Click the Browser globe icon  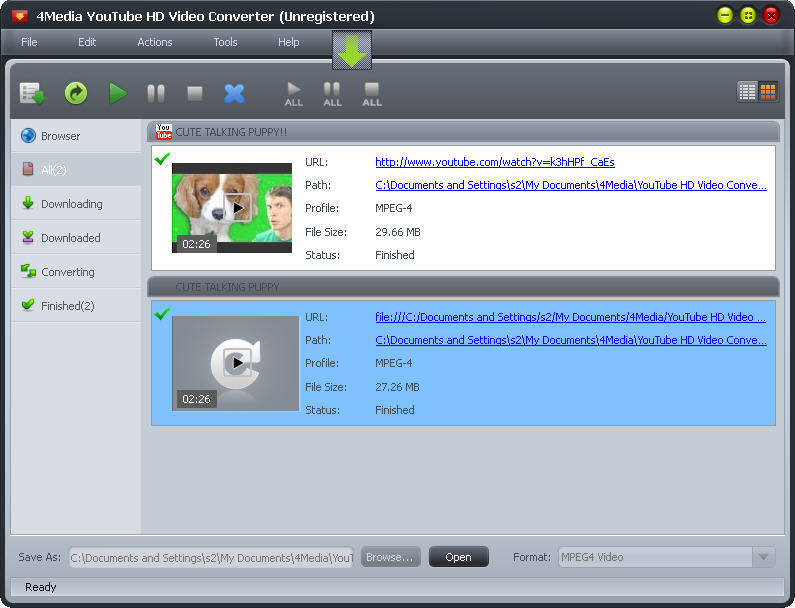click(x=28, y=135)
